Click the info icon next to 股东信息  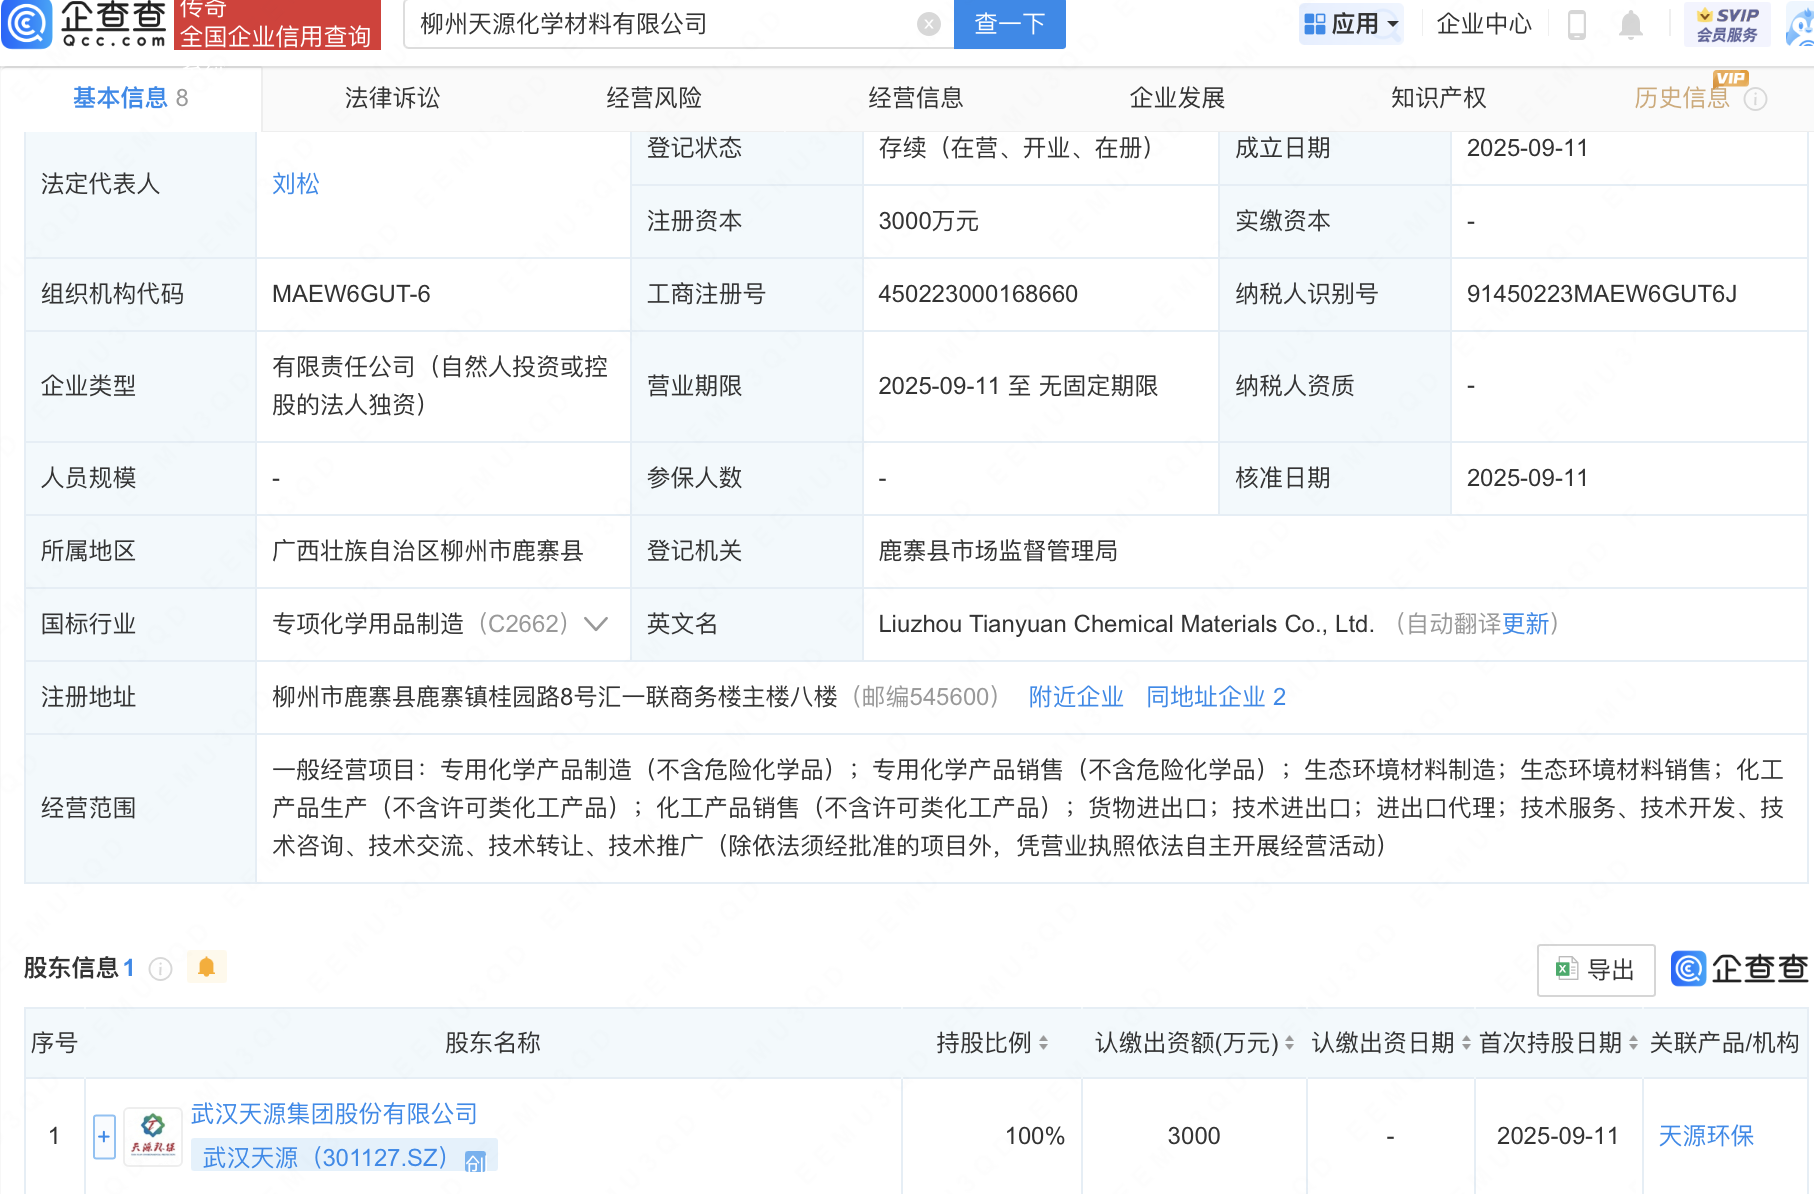(x=160, y=968)
